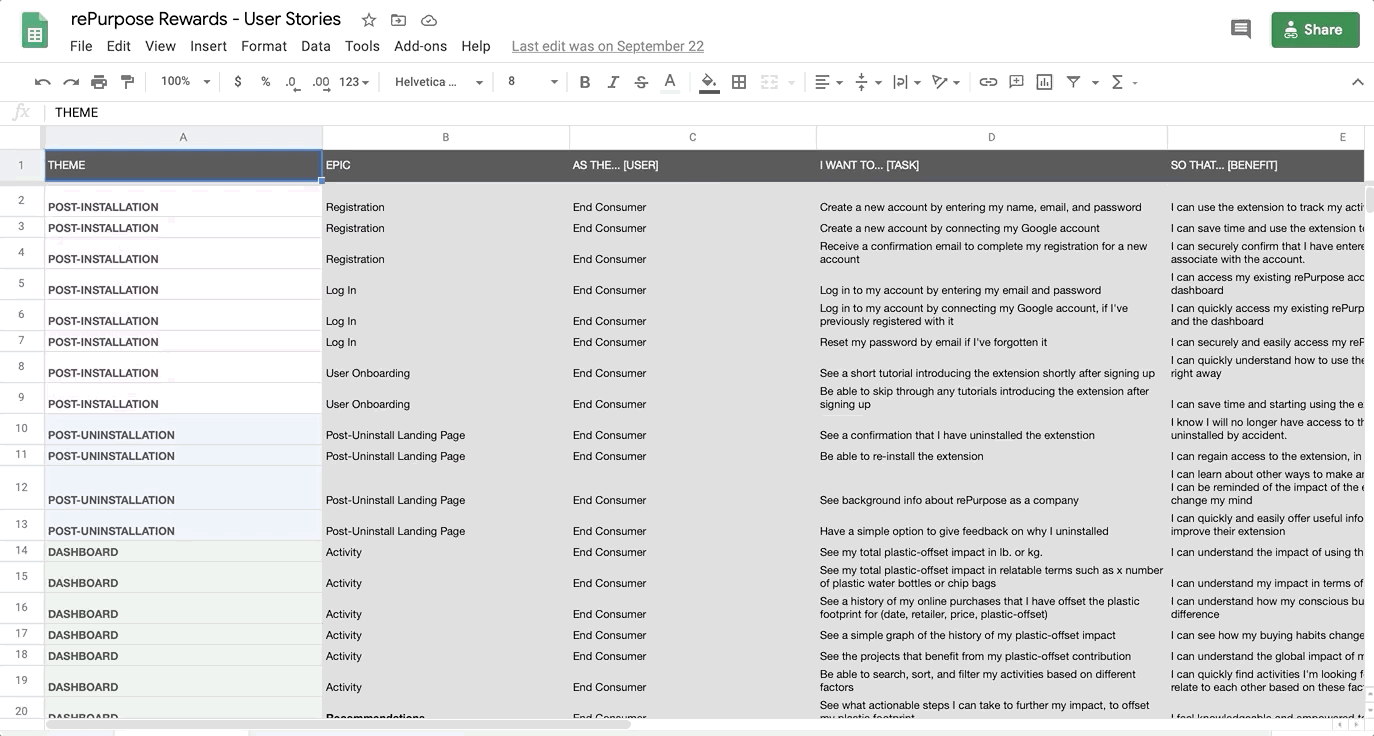The height and width of the screenshot is (736, 1374).
Task: Open the View menu
Action: (160, 46)
